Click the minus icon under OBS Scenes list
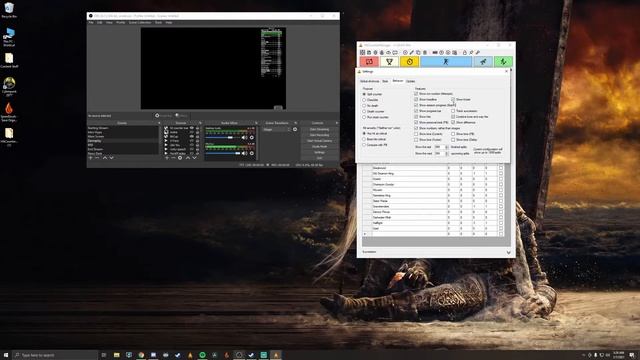The width and height of the screenshot is (640, 360). (97, 158)
